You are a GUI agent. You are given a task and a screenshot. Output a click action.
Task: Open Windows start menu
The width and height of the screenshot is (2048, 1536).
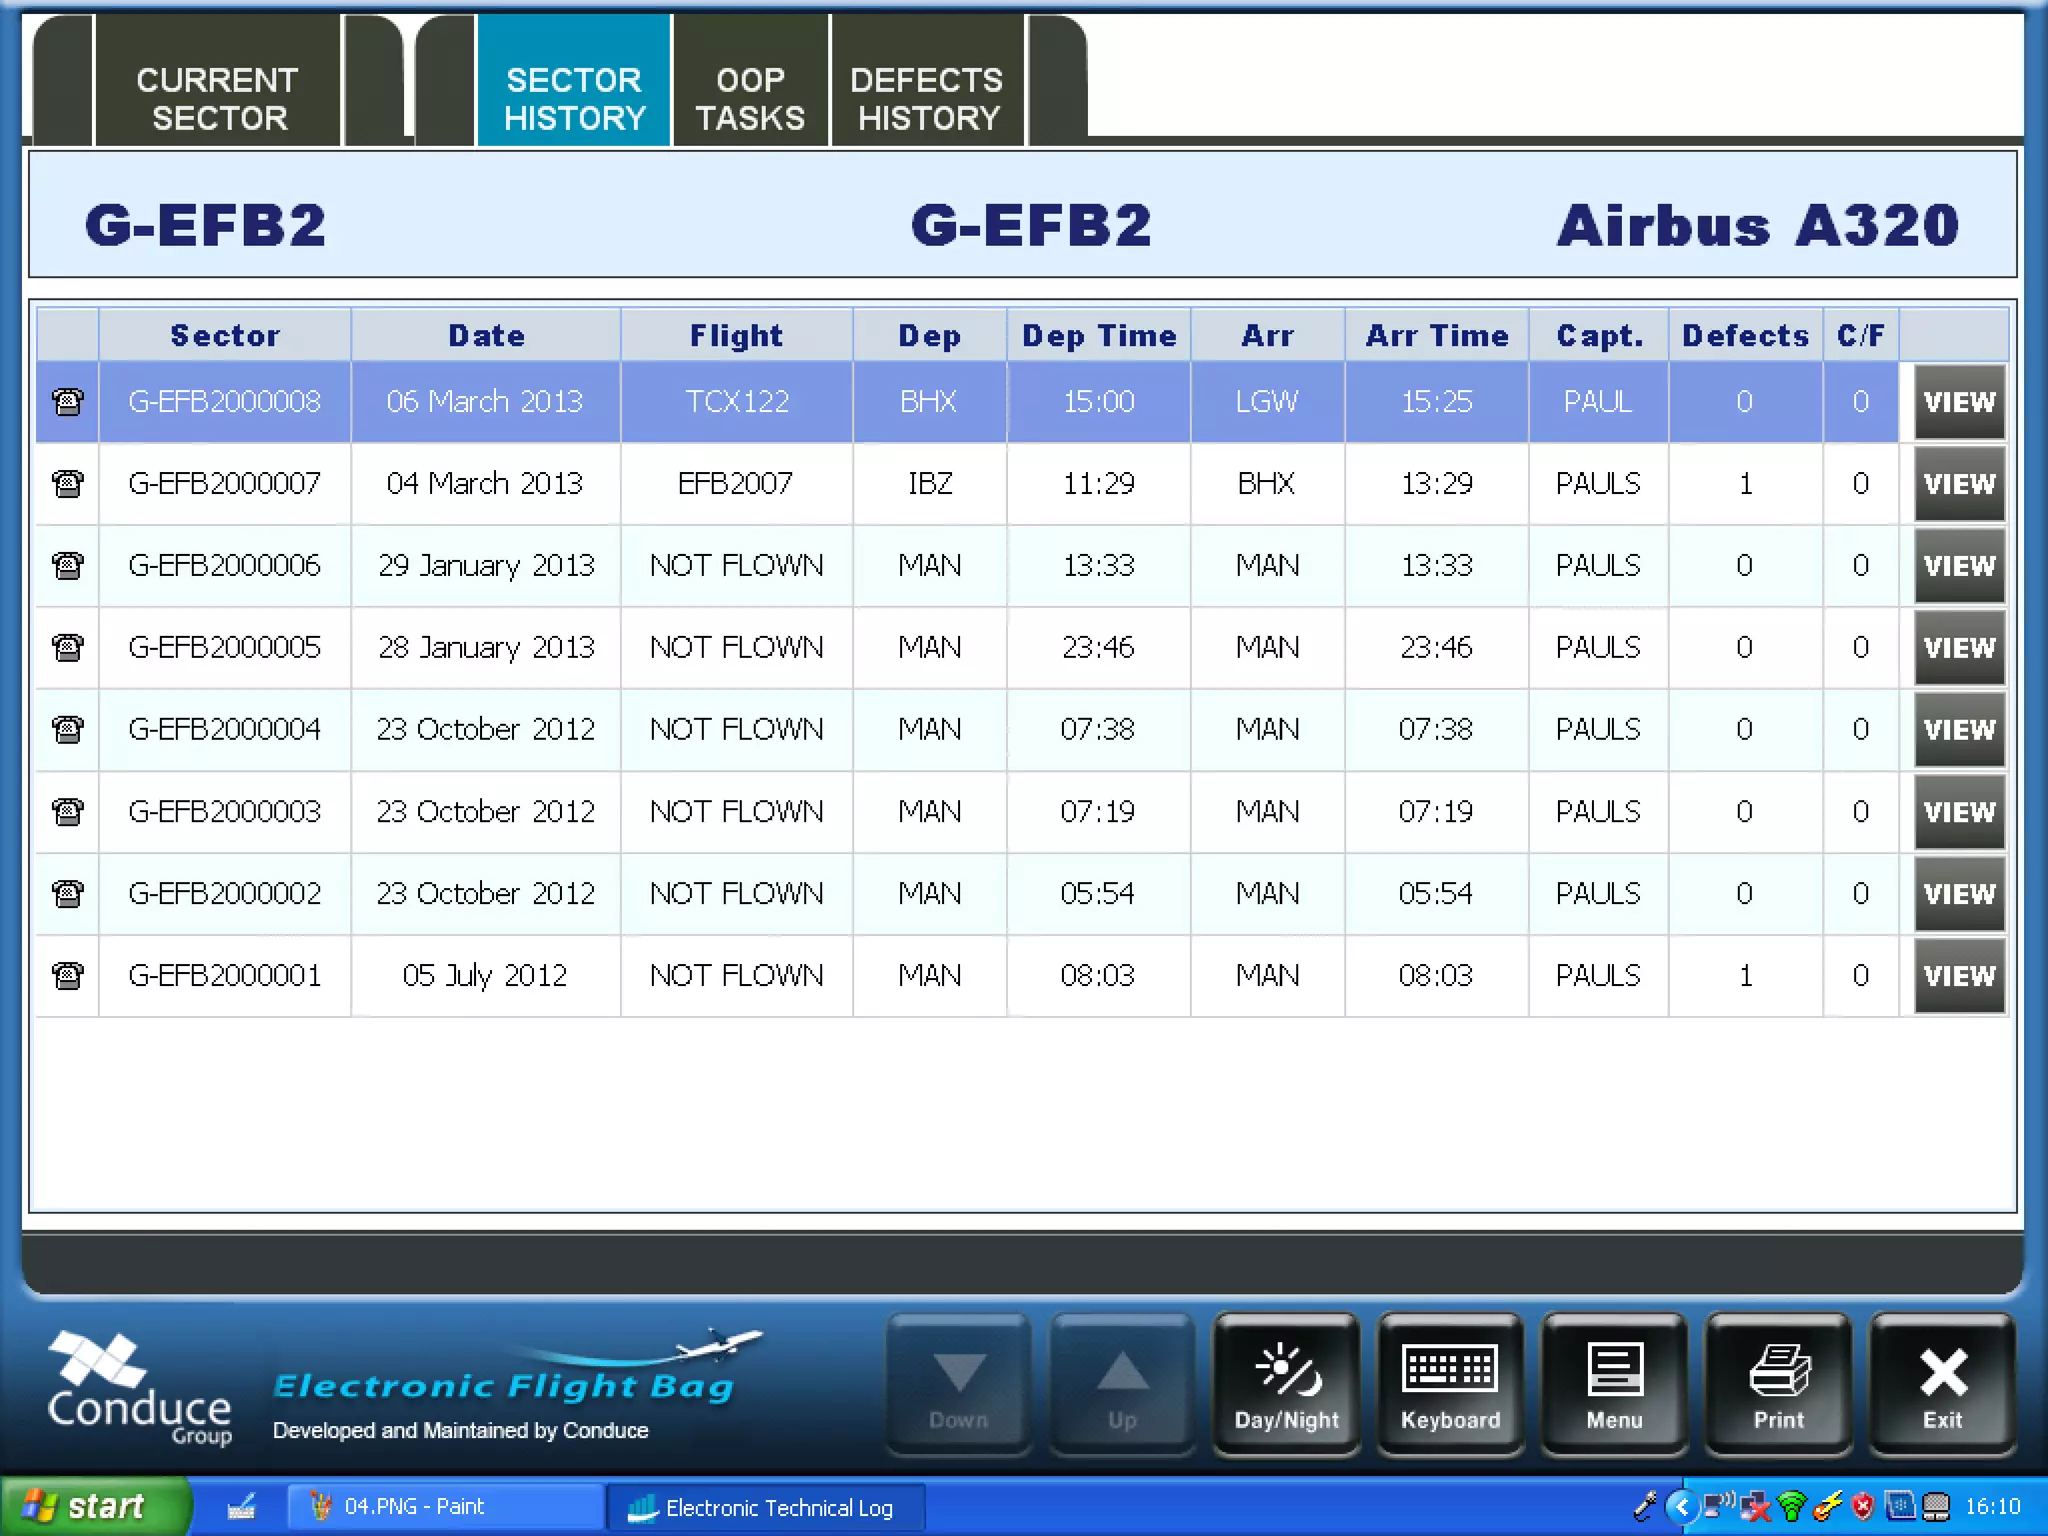[x=95, y=1507]
